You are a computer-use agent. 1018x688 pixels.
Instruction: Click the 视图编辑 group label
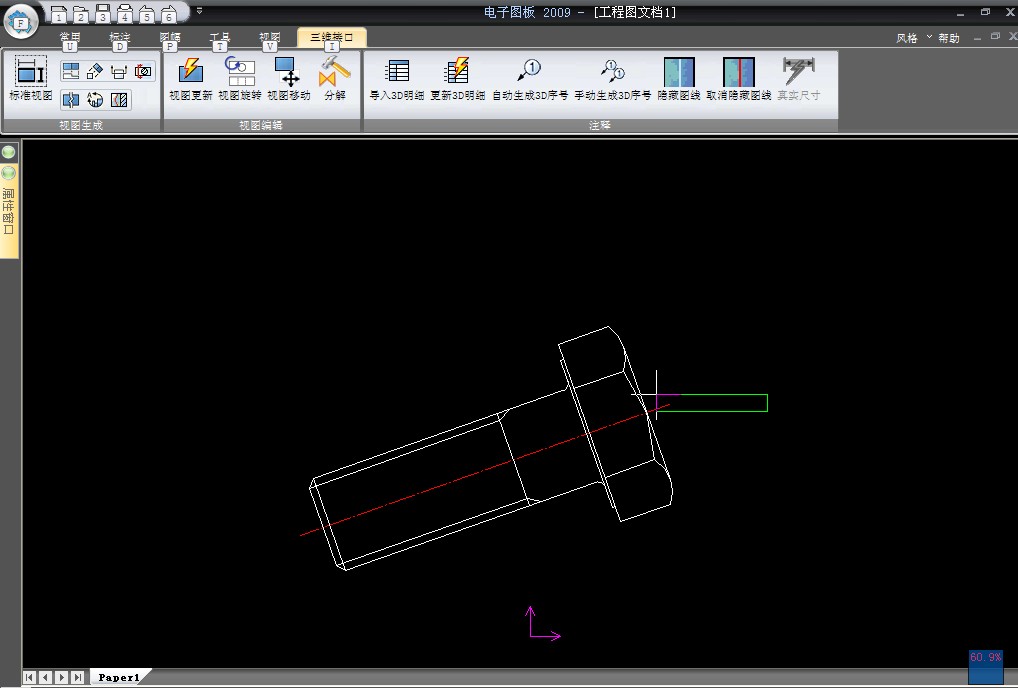pyautogui.click(x=261, y=125)
